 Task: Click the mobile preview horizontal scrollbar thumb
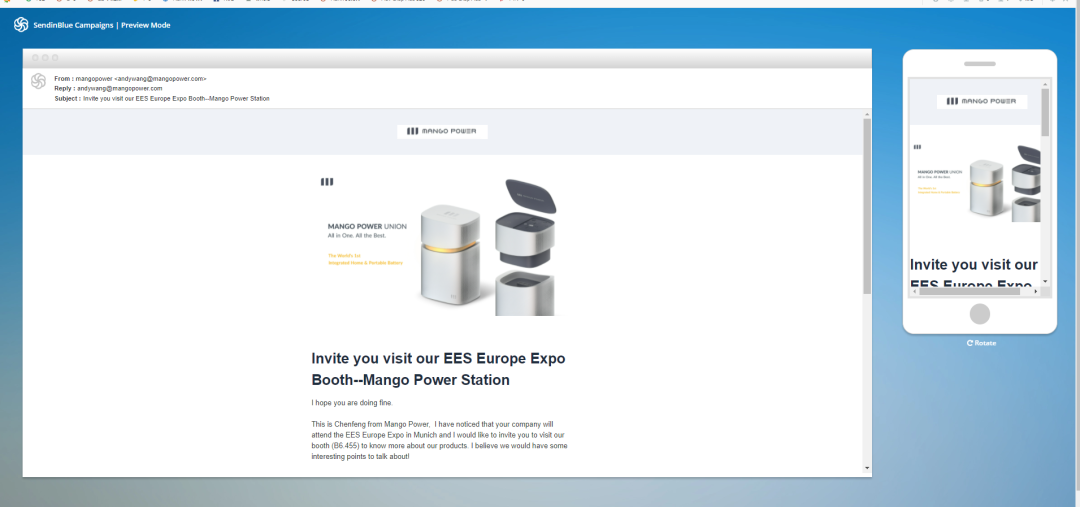coord(969,291)
